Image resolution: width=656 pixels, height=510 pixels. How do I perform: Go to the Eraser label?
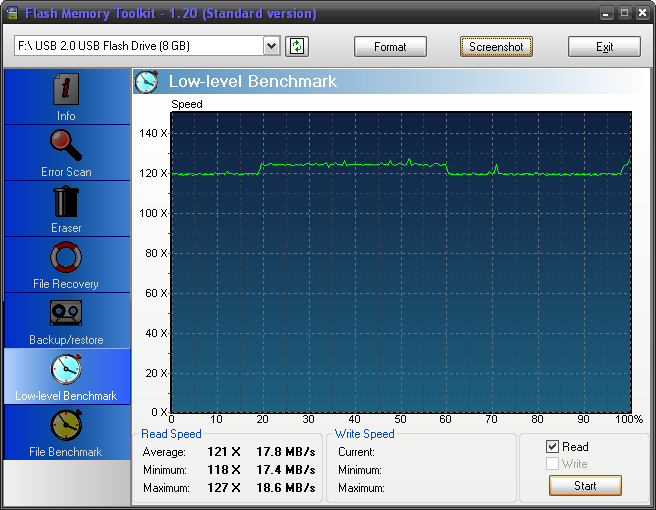point(66,228)
